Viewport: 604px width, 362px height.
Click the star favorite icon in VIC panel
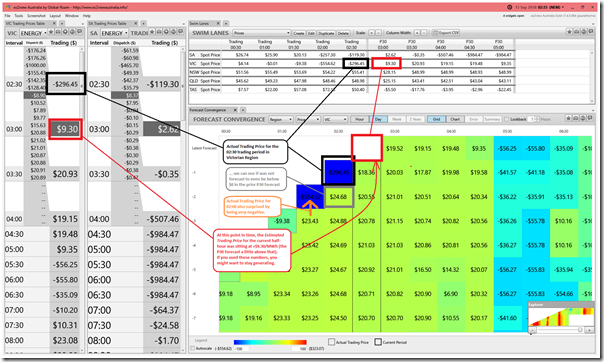point(51,32)
